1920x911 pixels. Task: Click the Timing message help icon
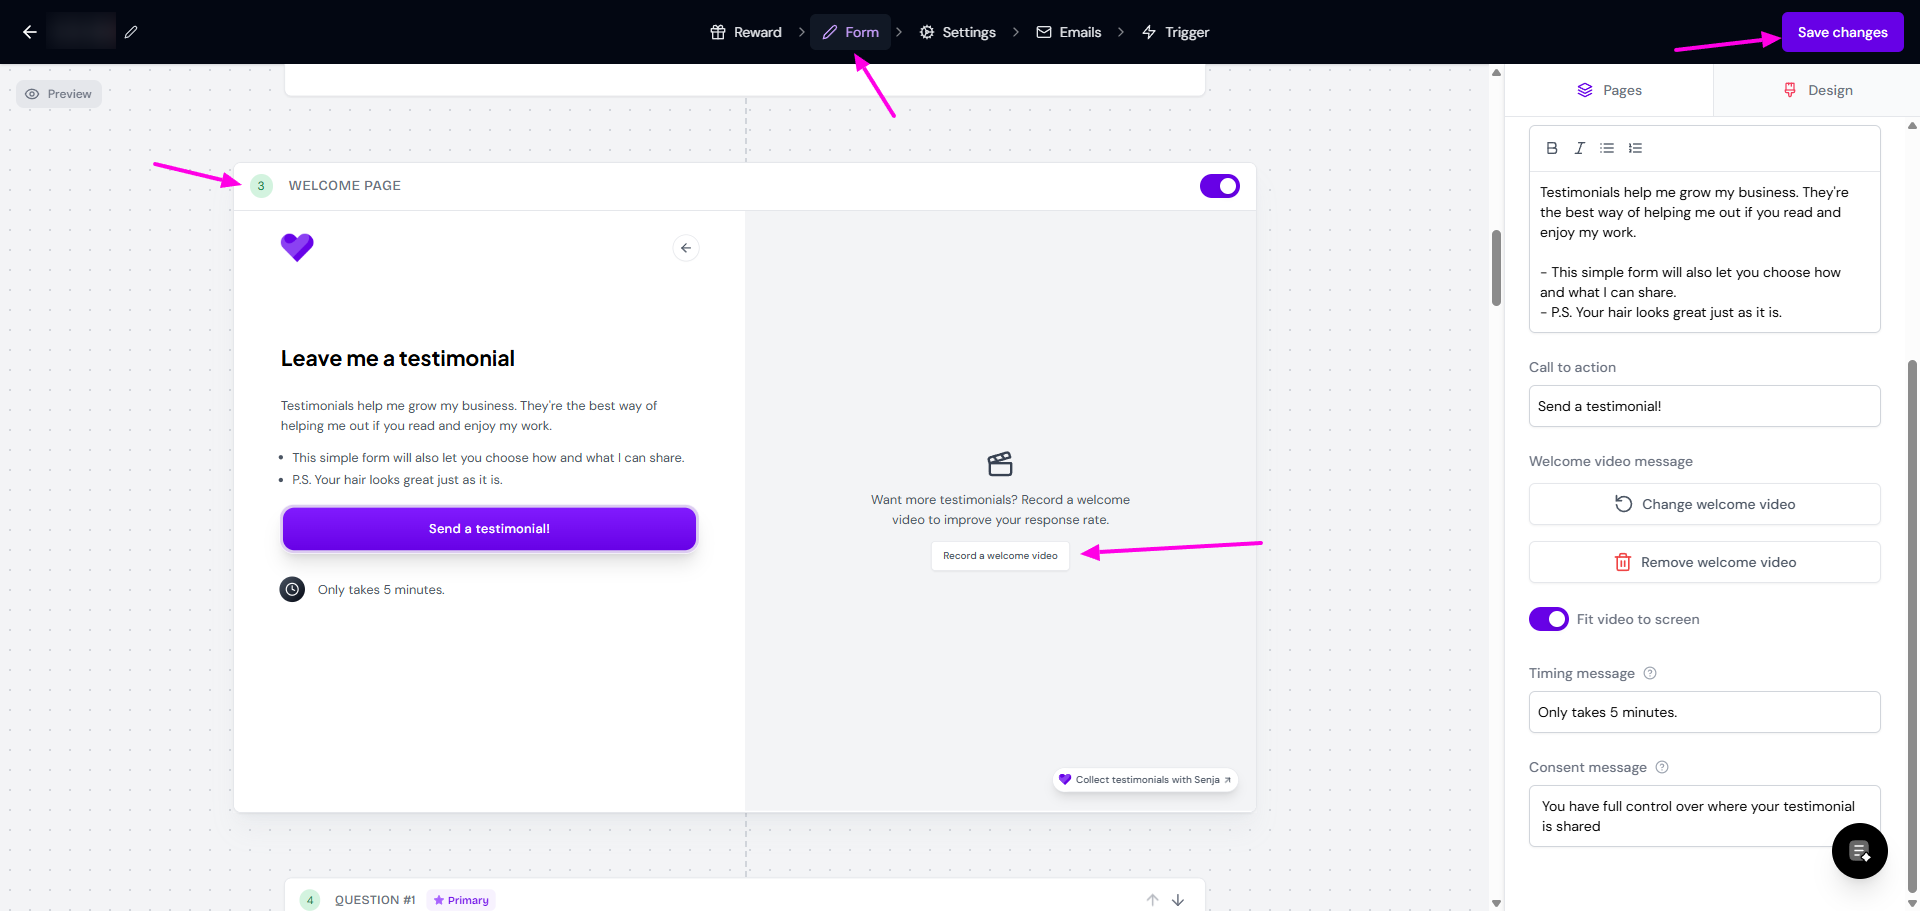(x=1650, y=673)
